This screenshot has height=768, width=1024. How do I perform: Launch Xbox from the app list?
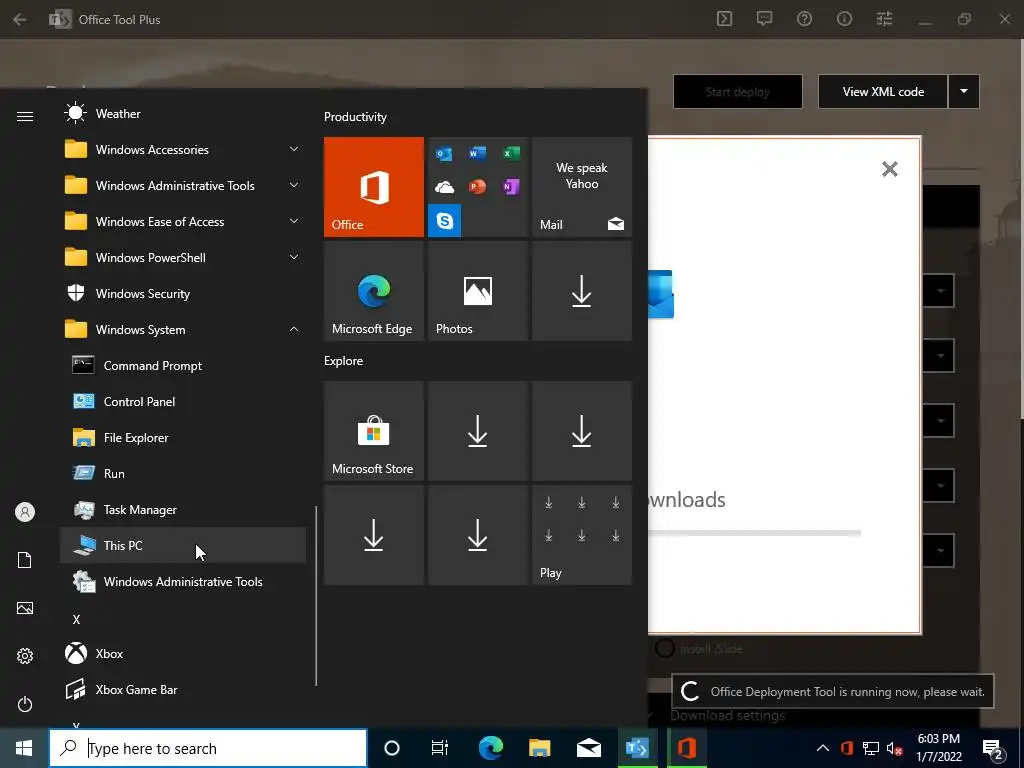[183, 654]
